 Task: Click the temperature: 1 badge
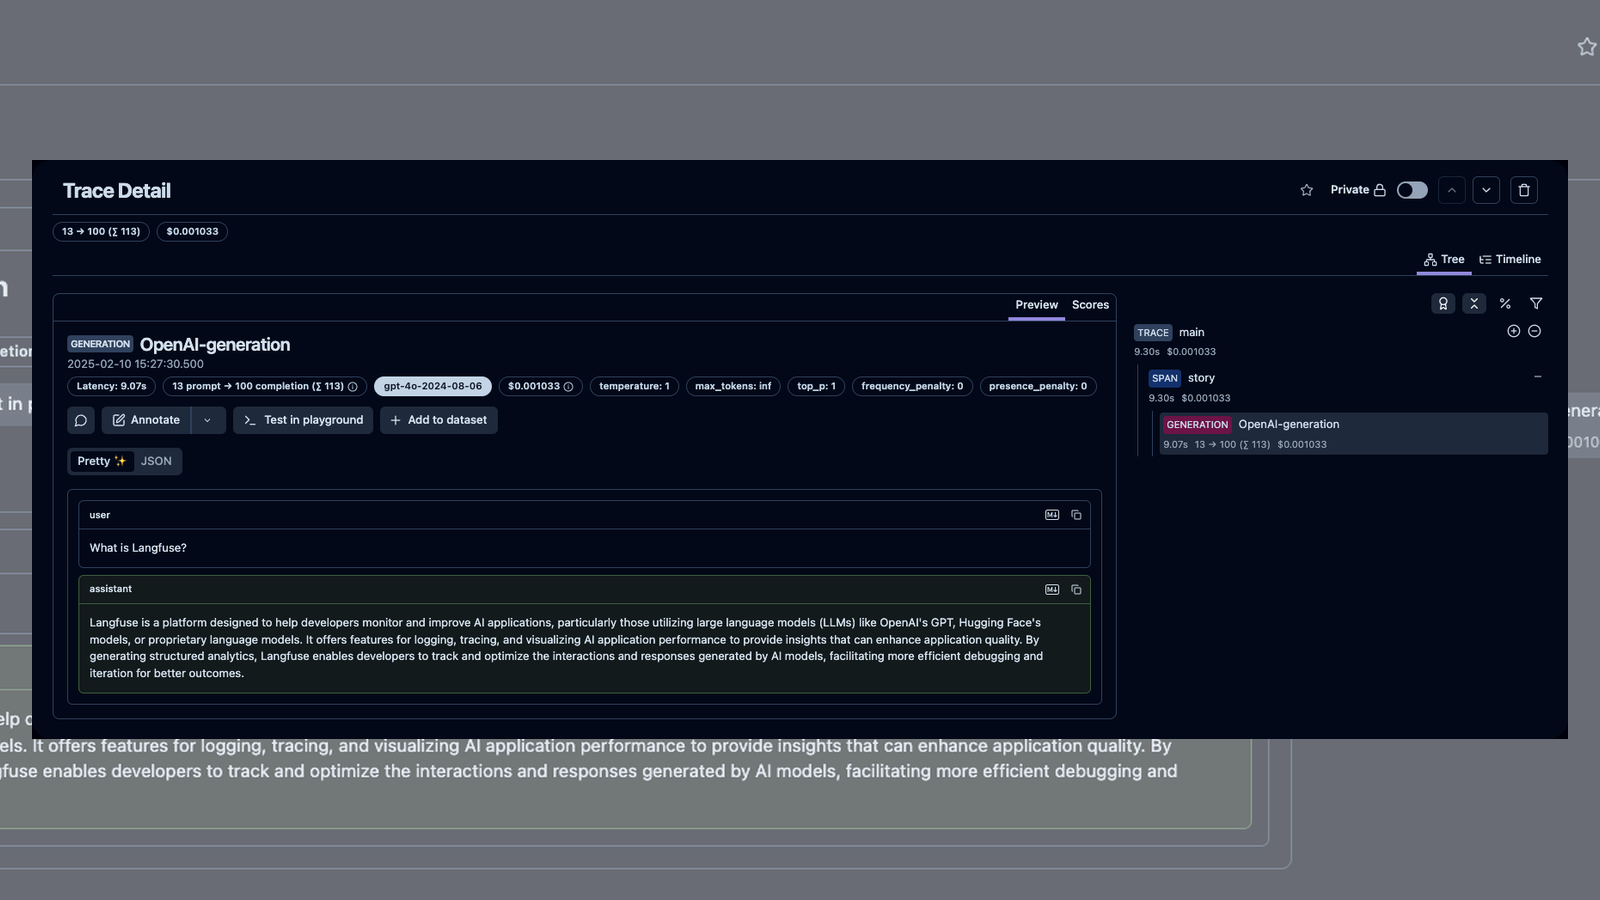635,386
